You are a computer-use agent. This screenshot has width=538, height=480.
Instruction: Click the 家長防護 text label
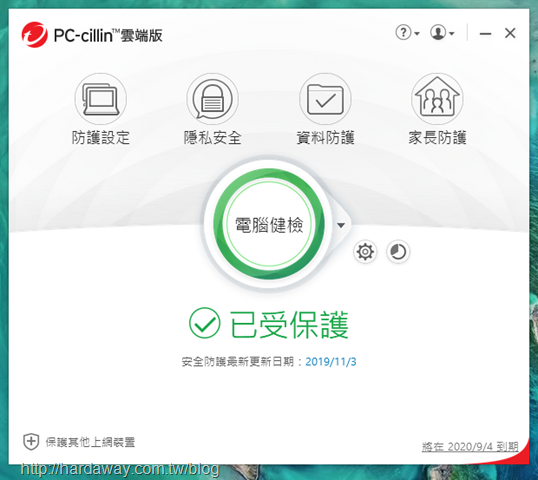[437, 138]
